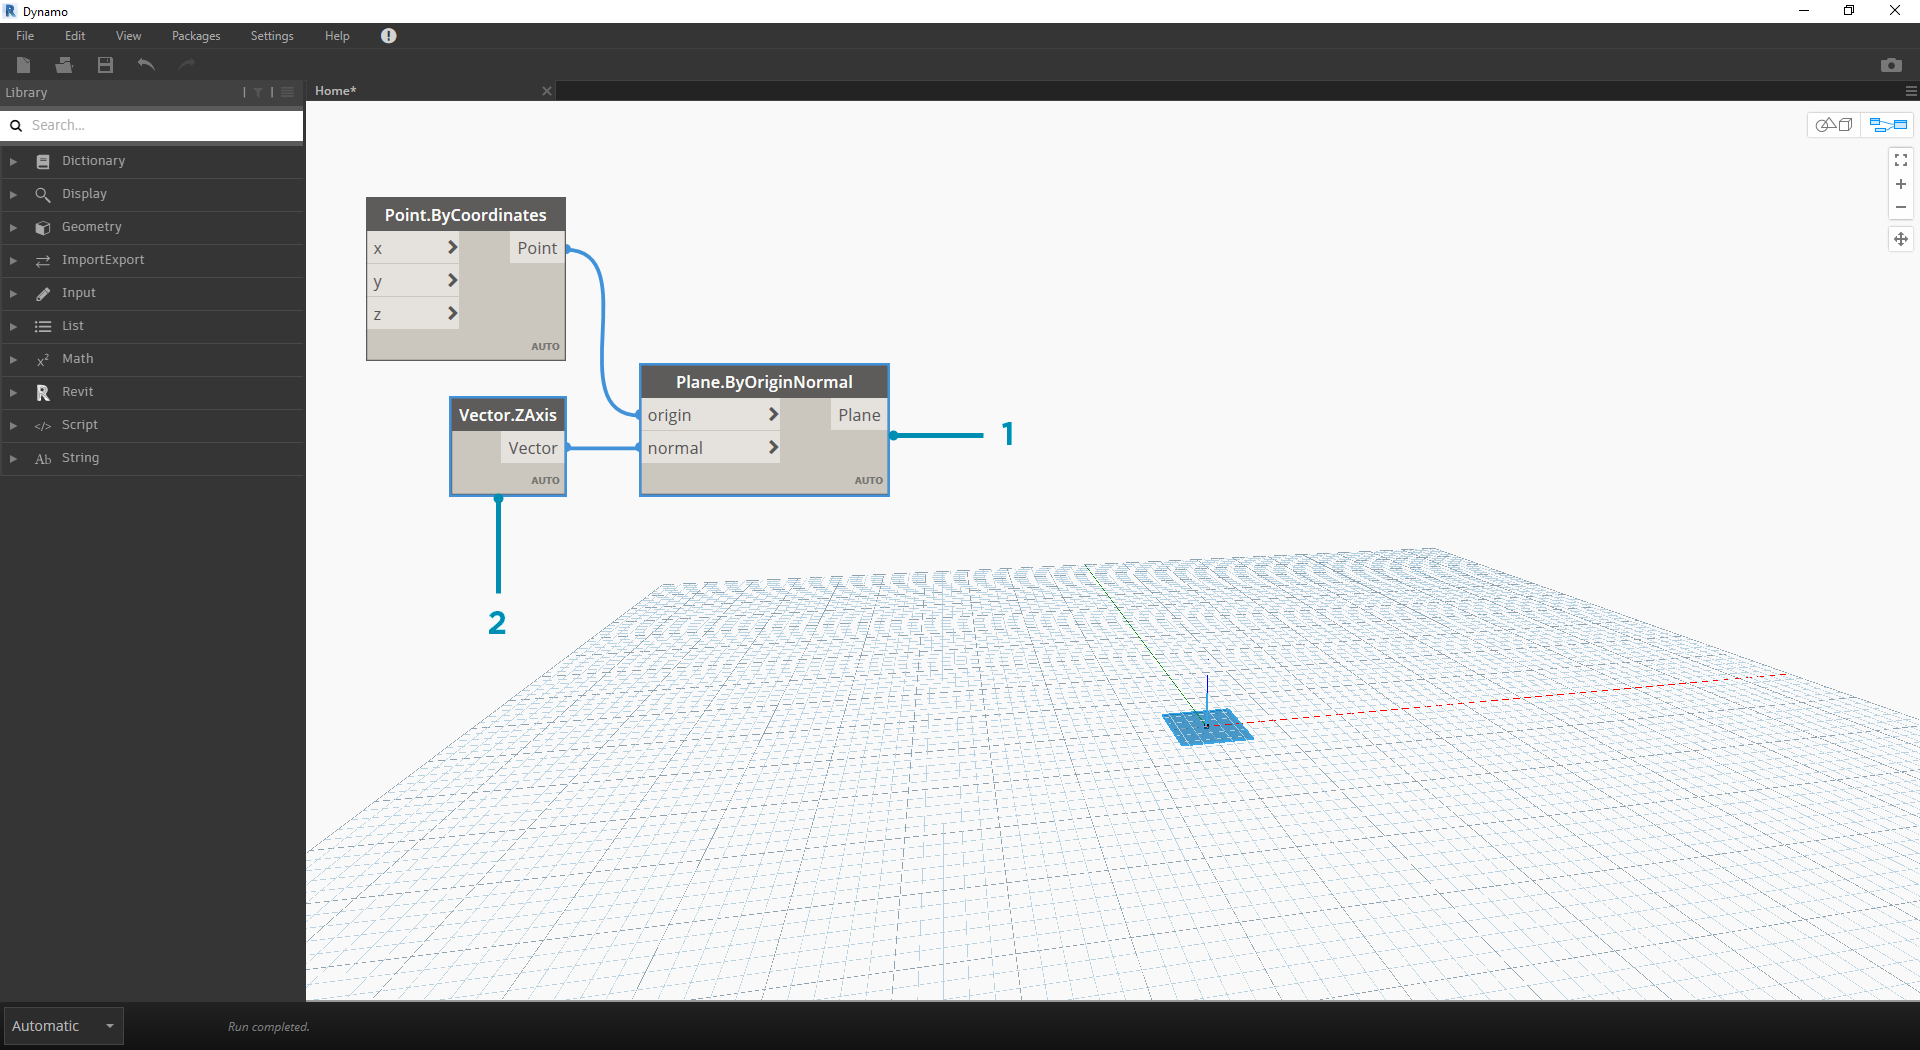
Task: Open the Settings menu
Action: click(272, 36)
